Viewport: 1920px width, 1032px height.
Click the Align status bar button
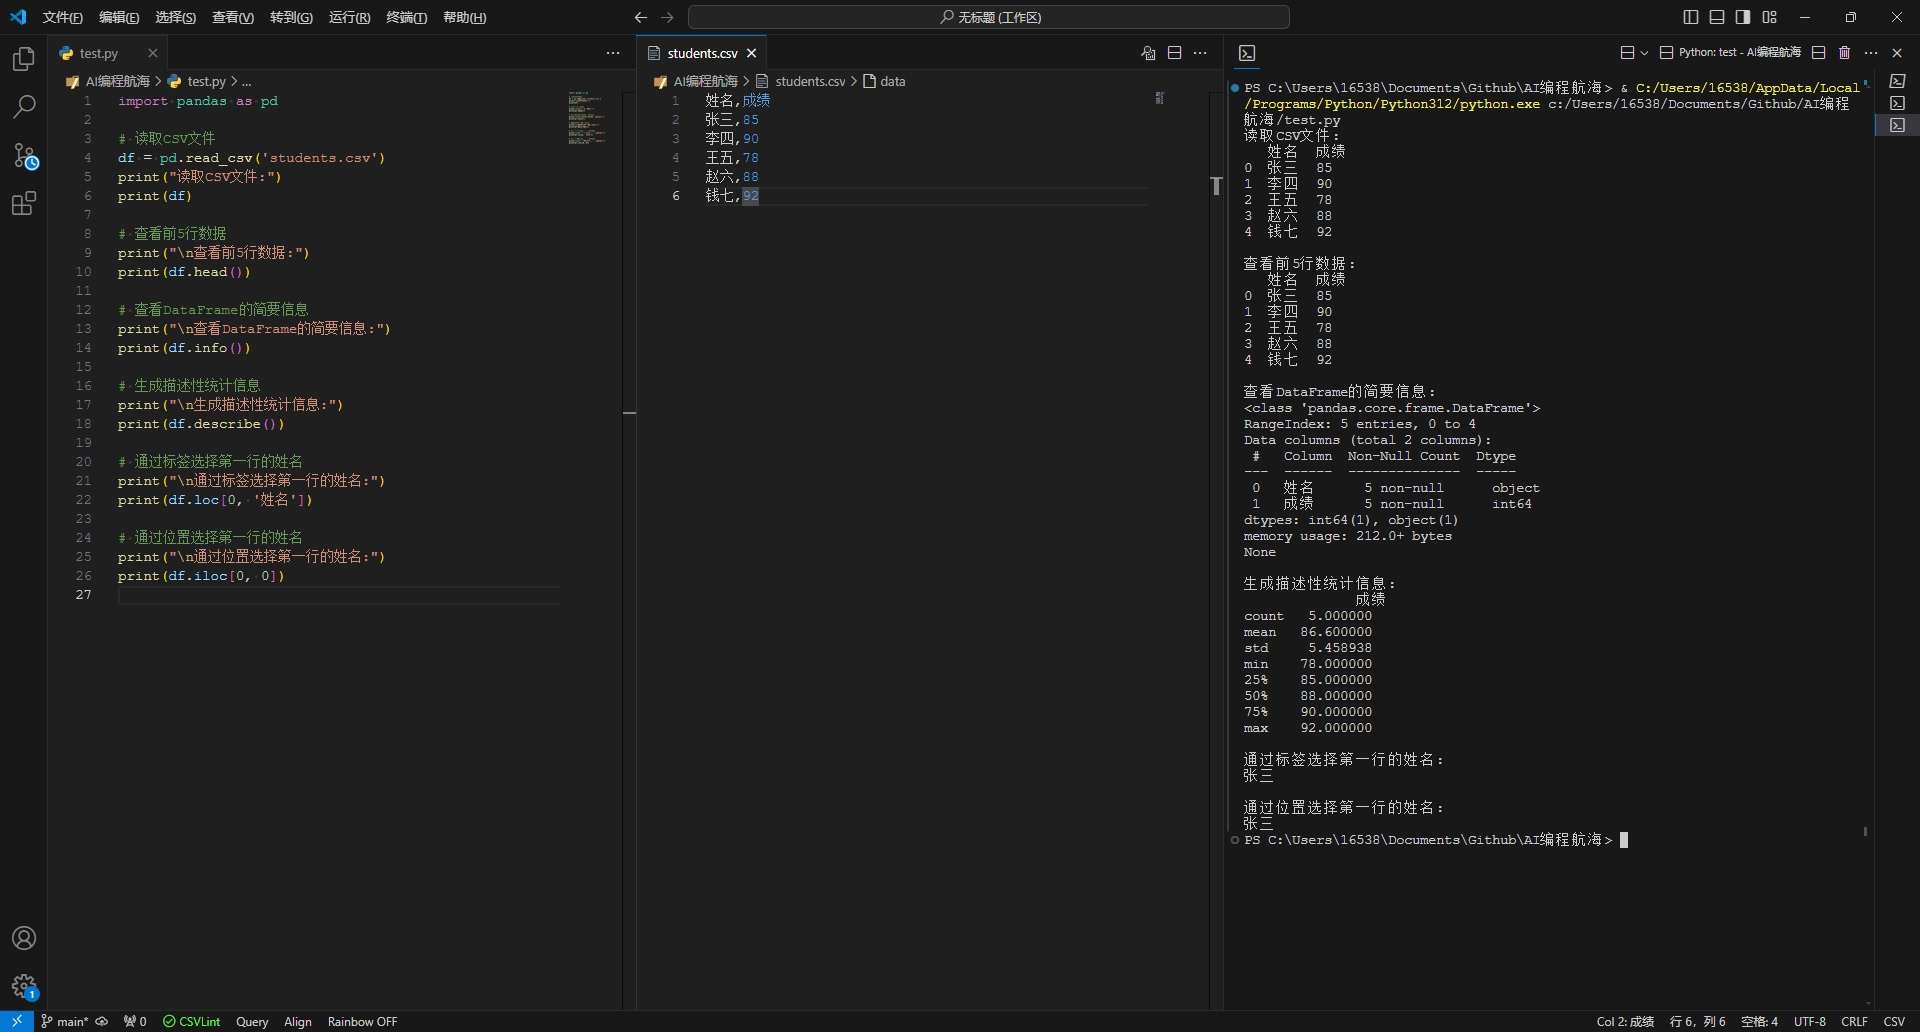(x=298, y=1021)
